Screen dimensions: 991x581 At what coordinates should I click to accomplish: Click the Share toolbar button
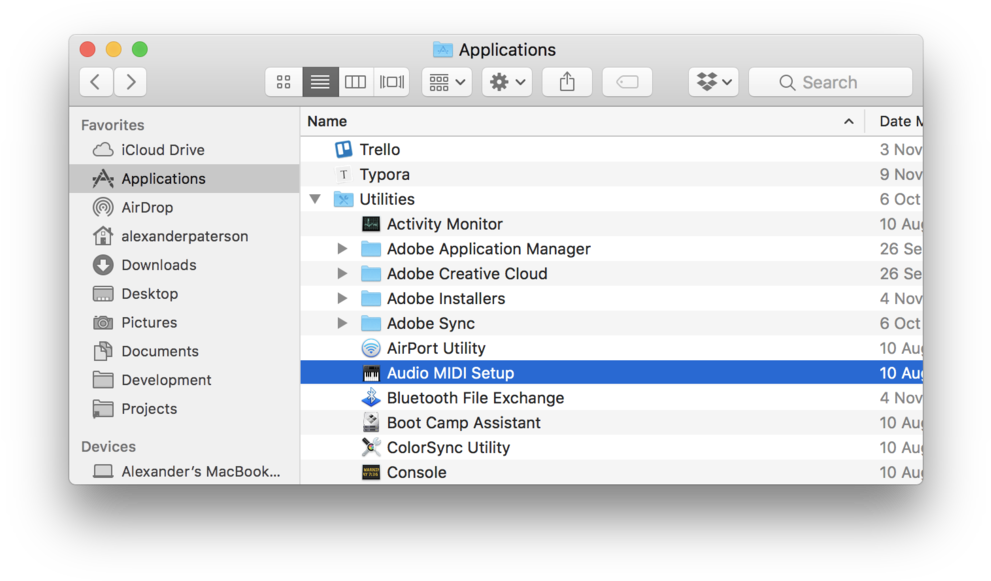click(x=567, y=82)
